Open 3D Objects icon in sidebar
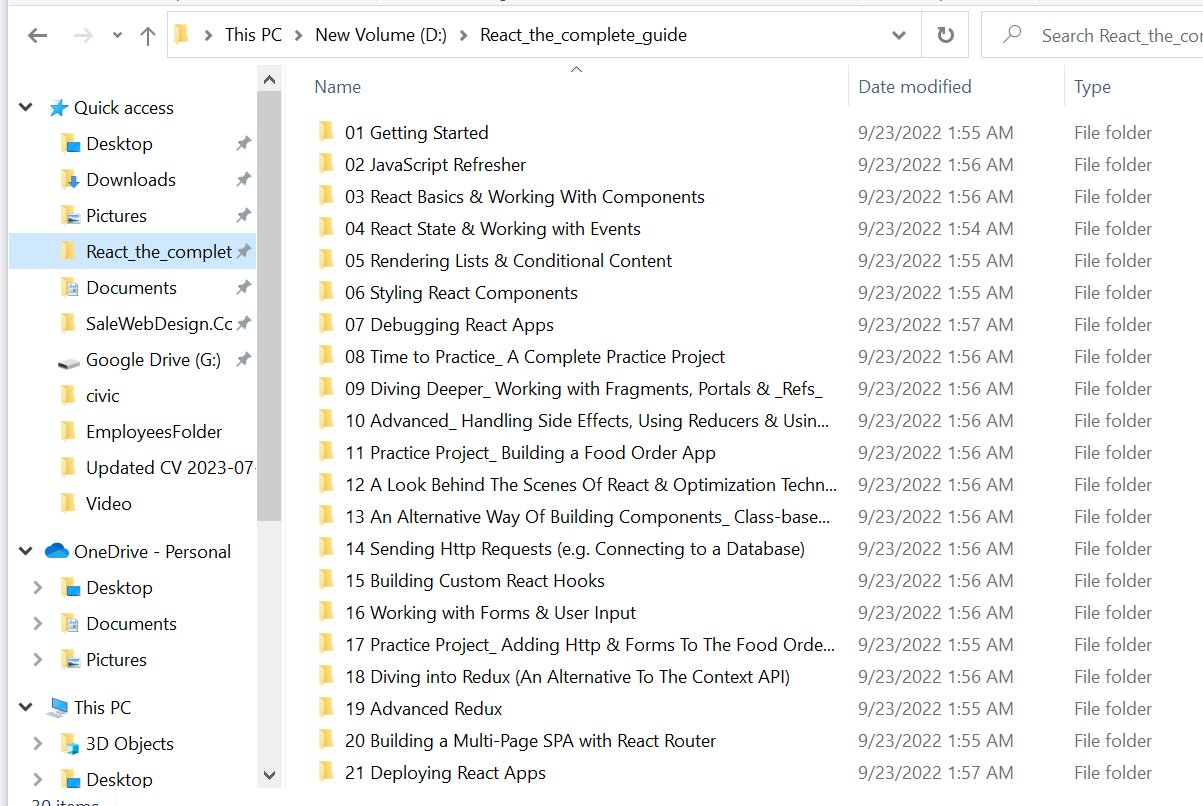This screenshot has width=1203, height=806. pyautogui.click(x=69, y=744)
